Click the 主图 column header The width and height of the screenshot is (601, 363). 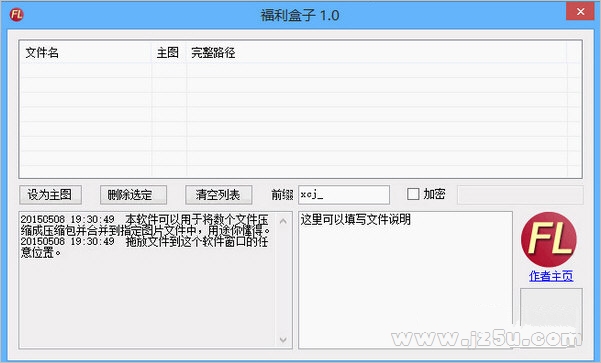[169, 53]
